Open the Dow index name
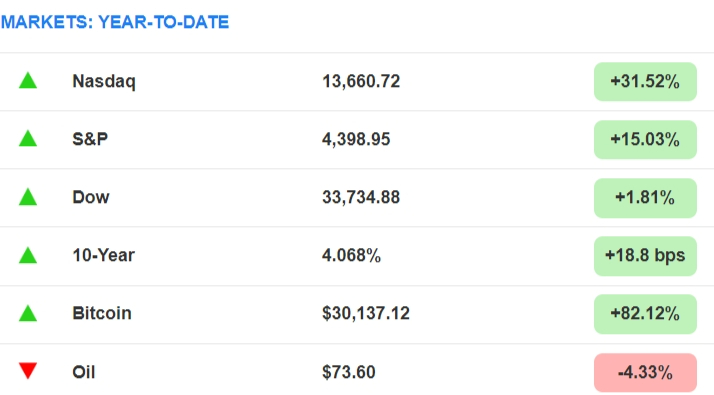Screen dimensions: 714x395 coord(91,197)
